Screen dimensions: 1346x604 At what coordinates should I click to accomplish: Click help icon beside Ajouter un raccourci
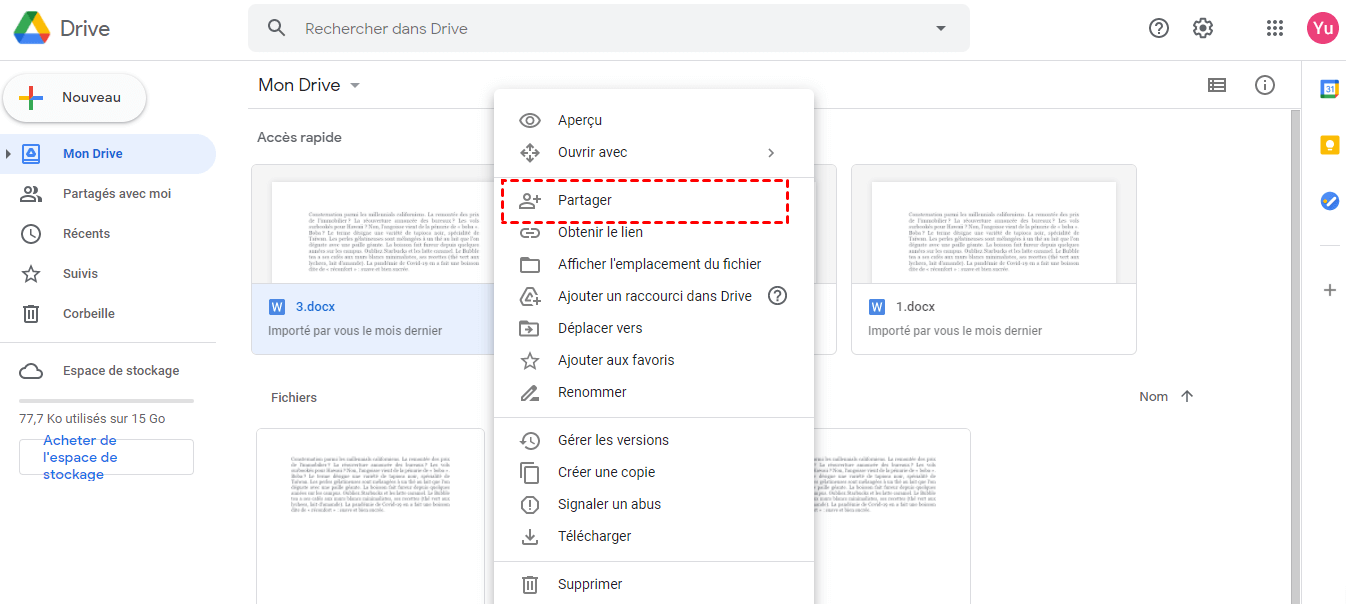point(777,296)
